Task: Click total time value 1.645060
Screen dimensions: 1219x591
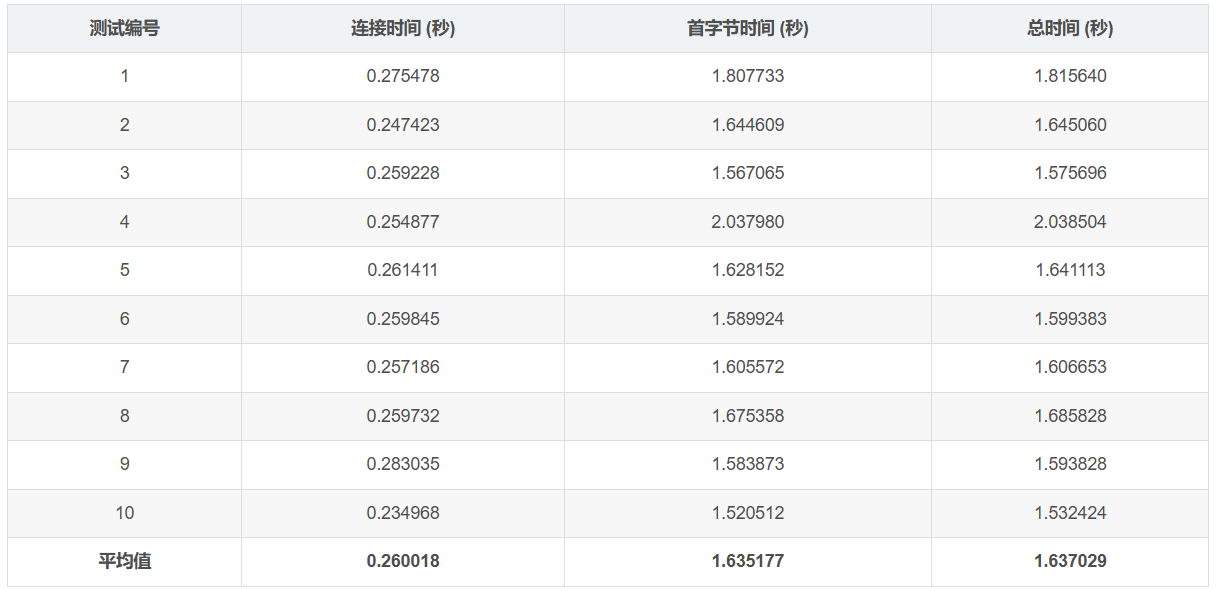Action: pyautogui.click(x=1069, y=125)
